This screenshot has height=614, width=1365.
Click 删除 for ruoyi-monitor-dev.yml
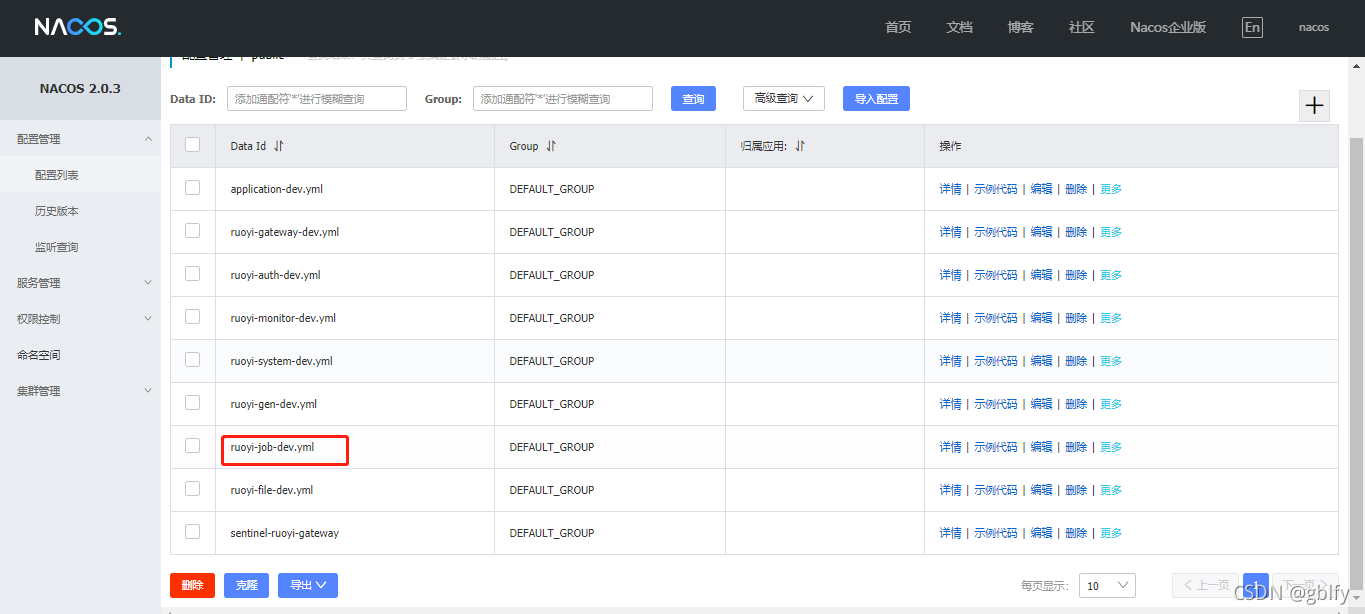[1076, 318]
